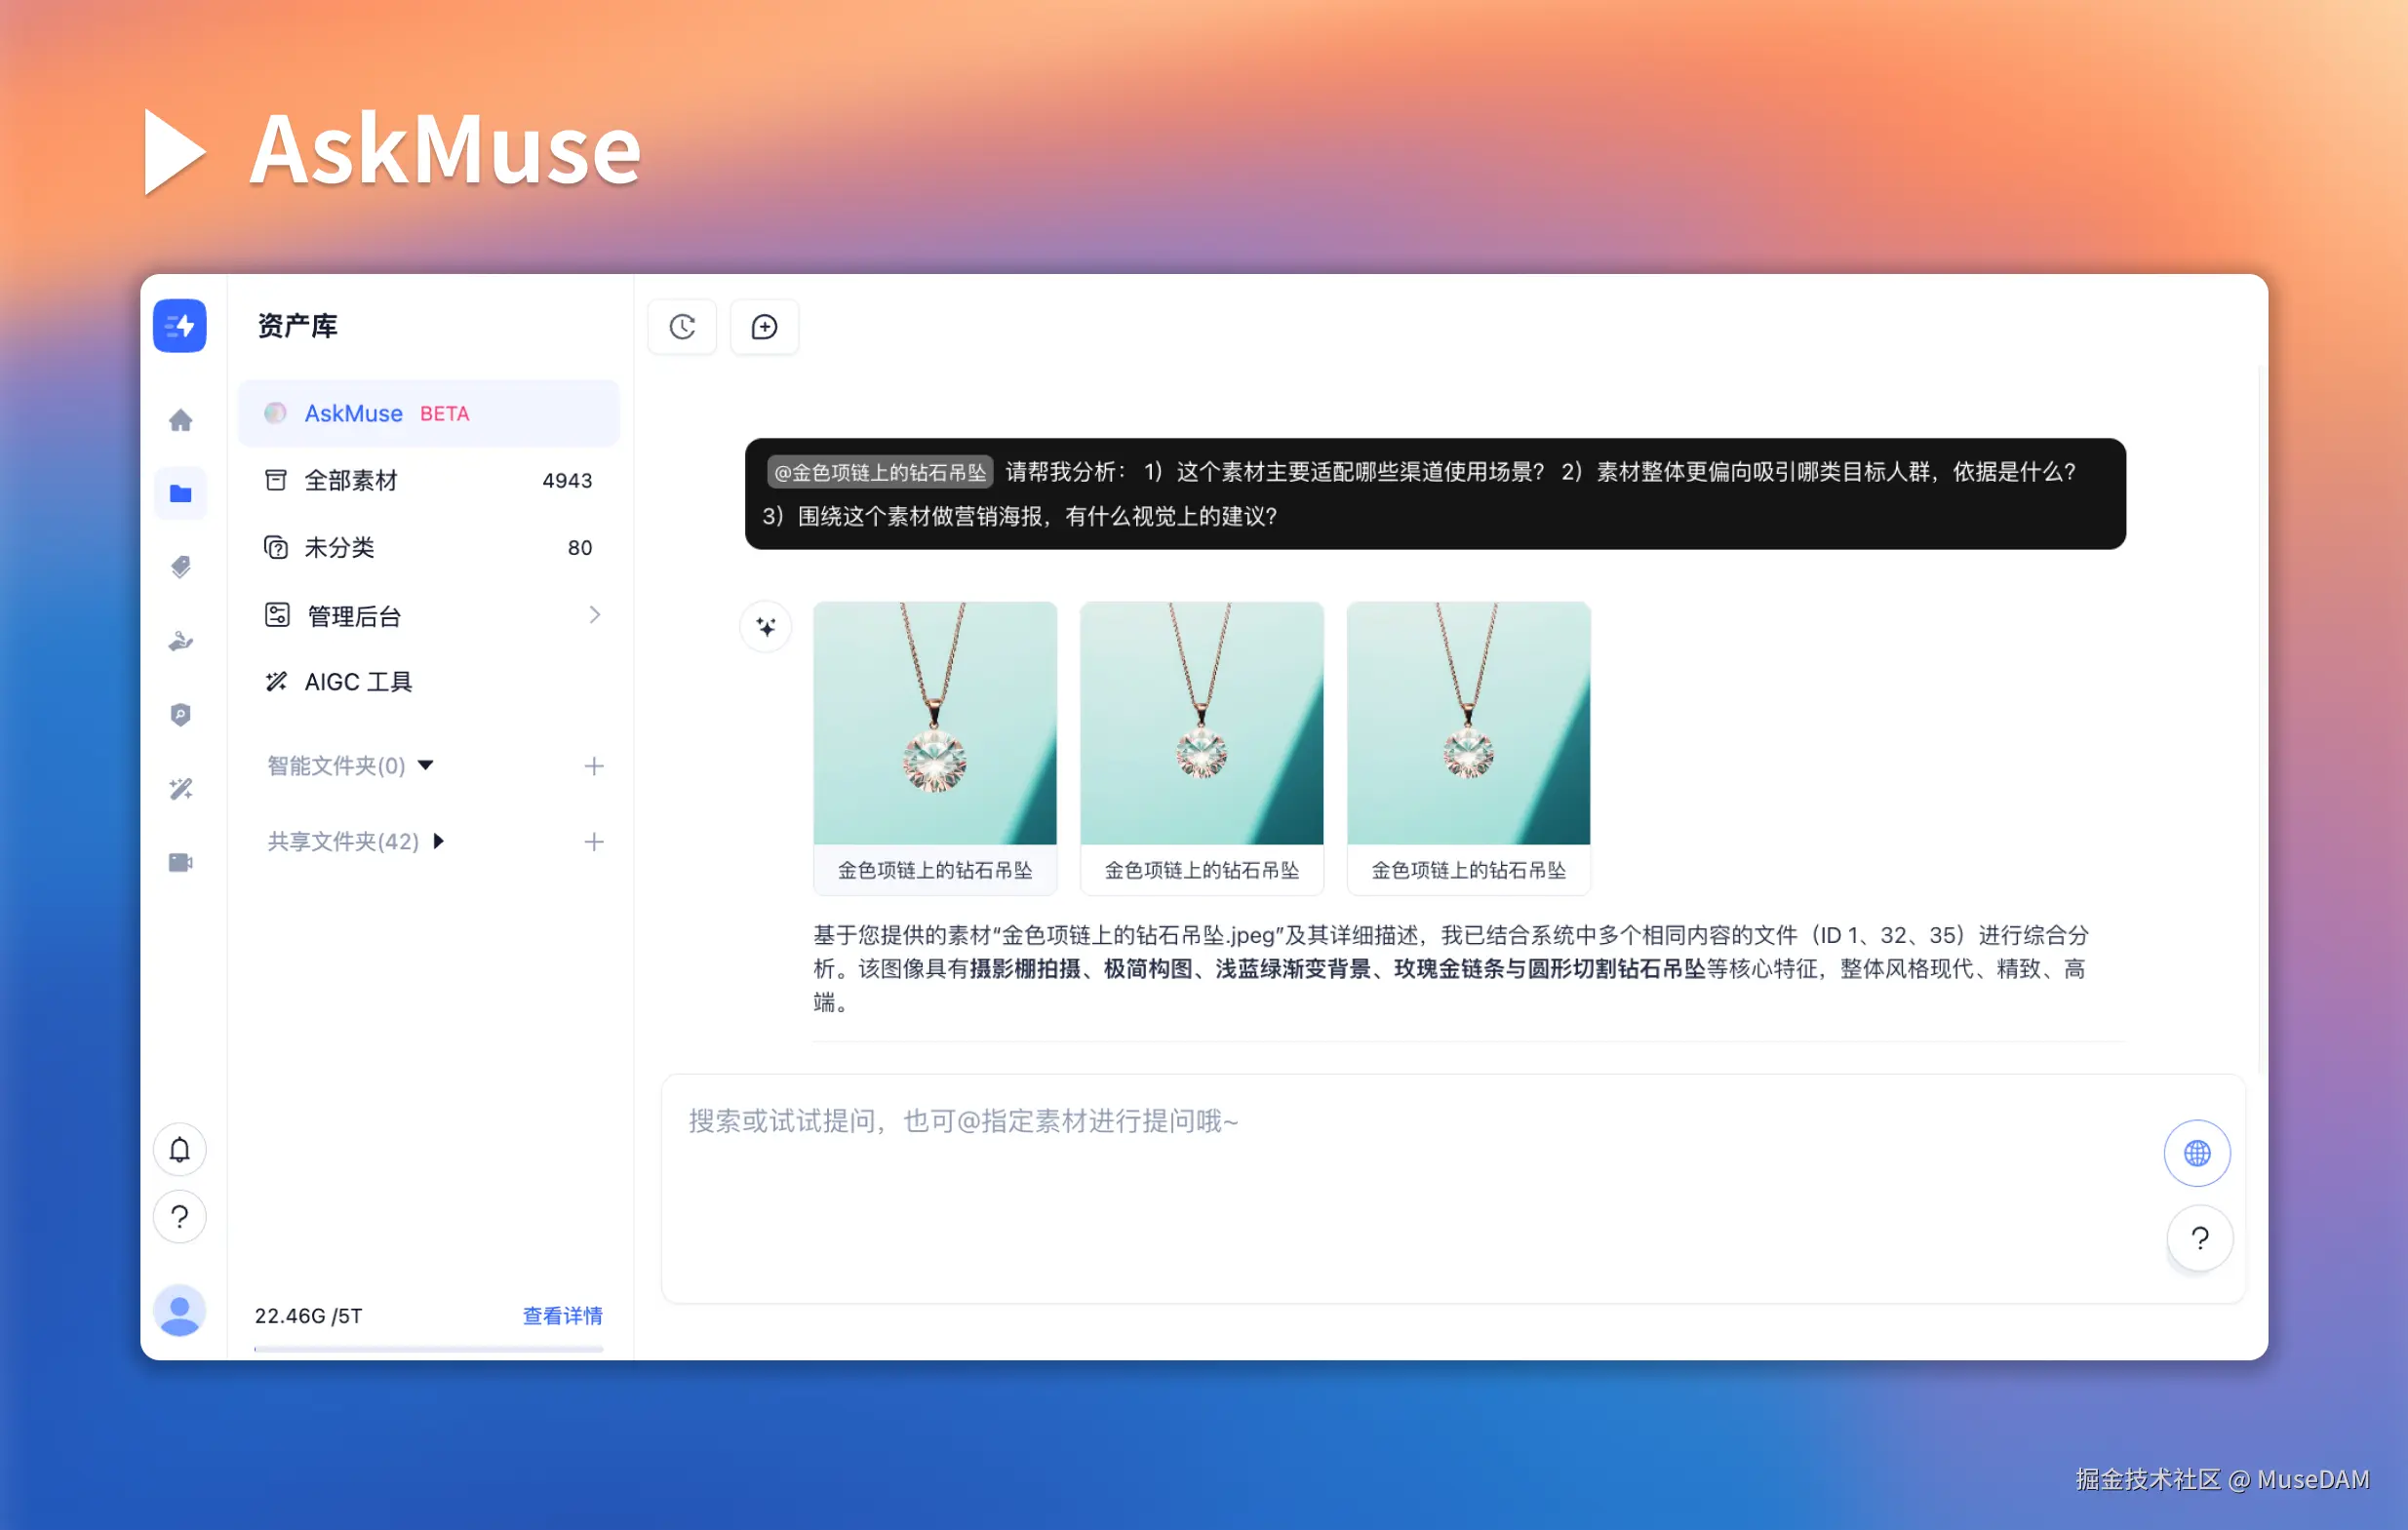The height and width of the screenshot is (1530, 2408).
Task: Add a smart folder with the plus button
Action: (594, 766)
